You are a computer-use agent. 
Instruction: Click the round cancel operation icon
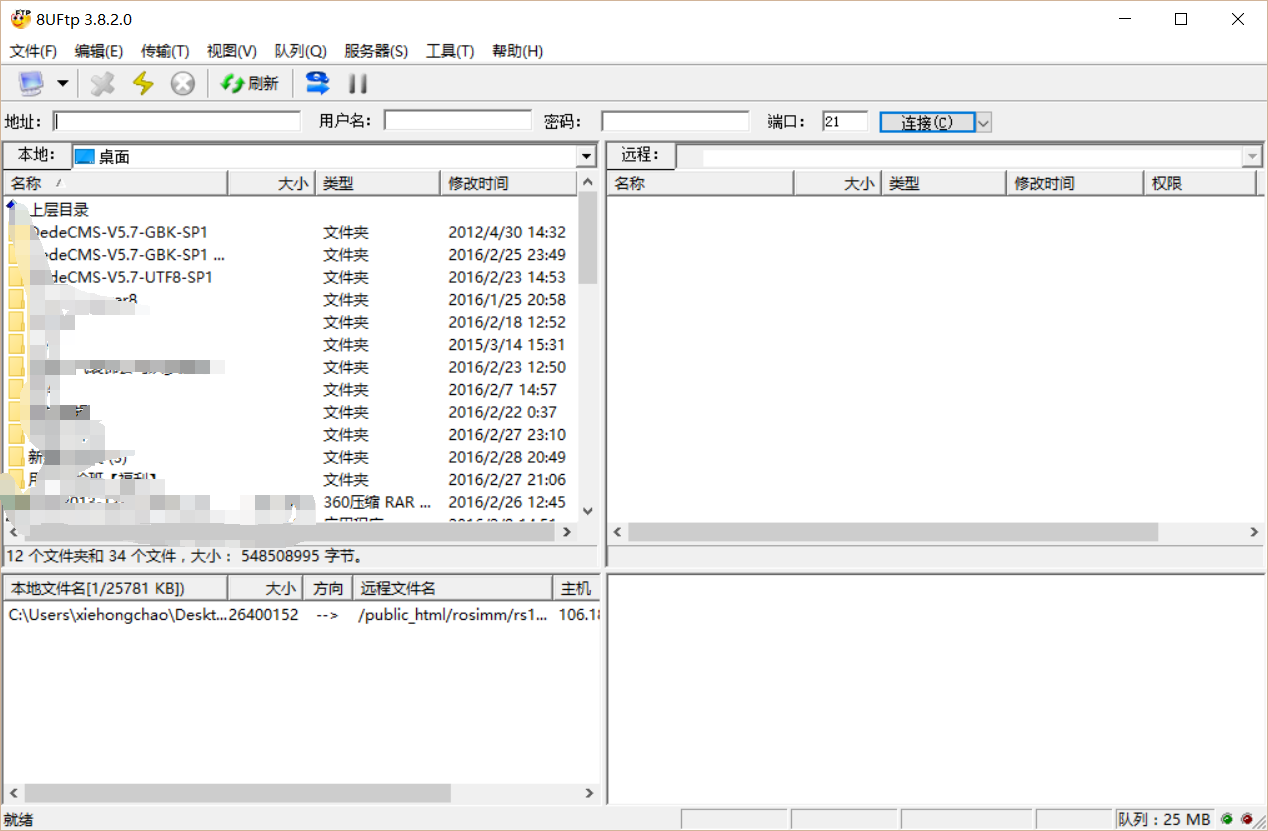pyautogui.click(x=182, y=83)
